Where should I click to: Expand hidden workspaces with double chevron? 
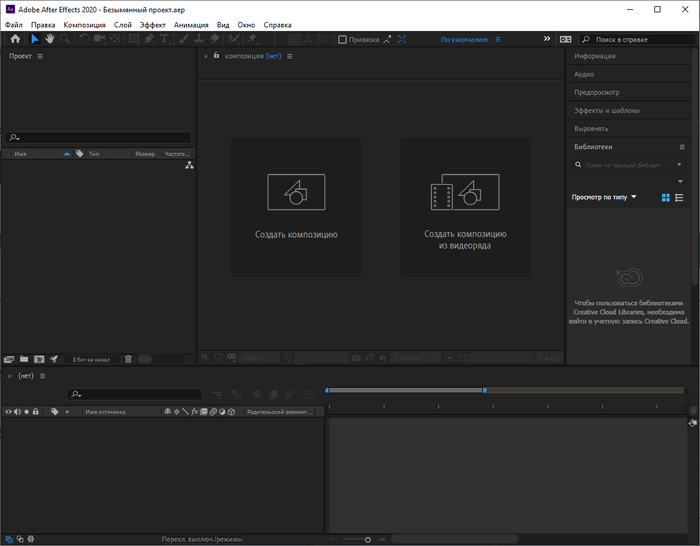(x=547, y=39)
